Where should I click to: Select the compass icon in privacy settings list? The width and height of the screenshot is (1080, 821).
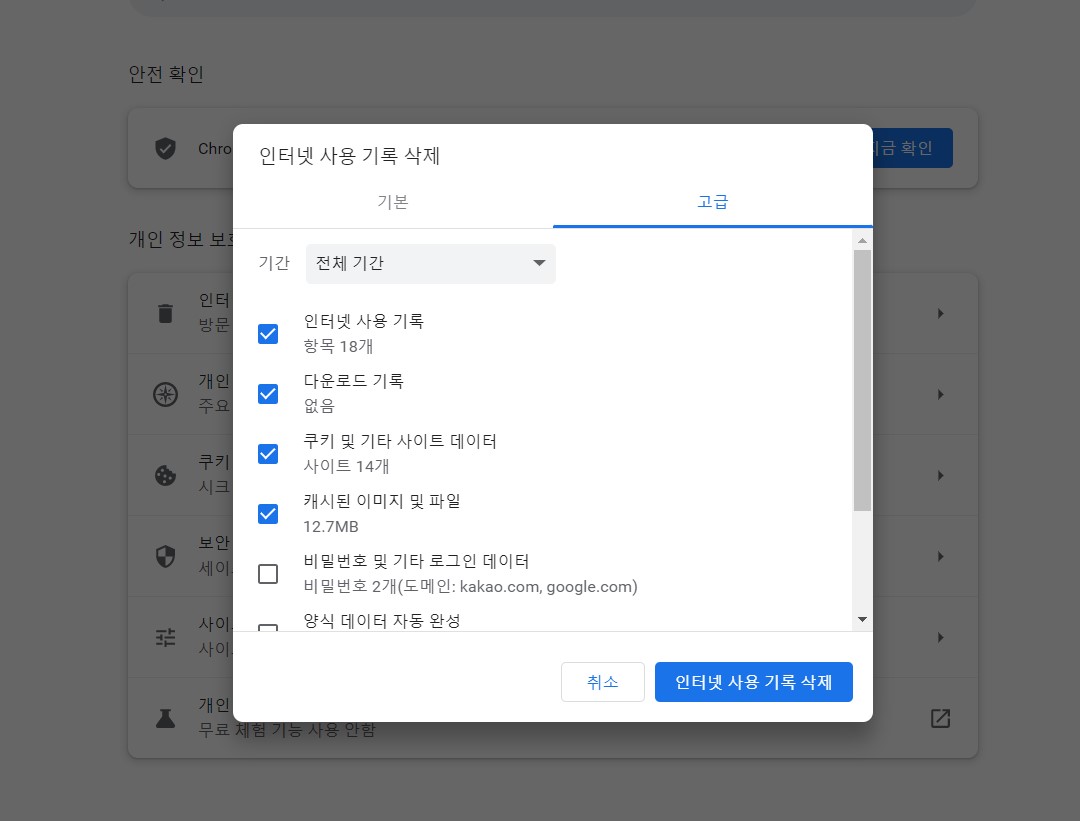pyautogui.click(x=165, y=394)
